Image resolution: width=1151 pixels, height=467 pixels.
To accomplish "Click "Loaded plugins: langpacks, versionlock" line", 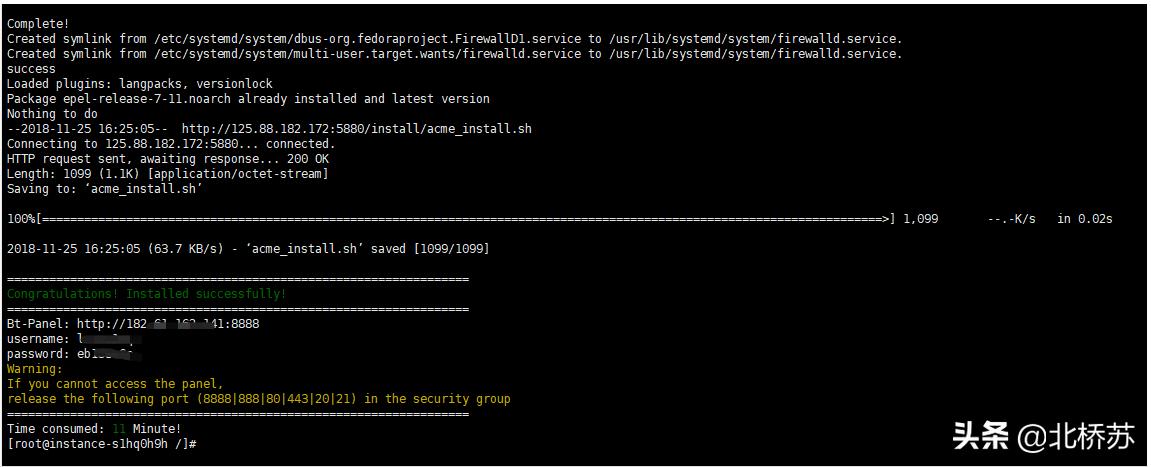I will point(139,84).
